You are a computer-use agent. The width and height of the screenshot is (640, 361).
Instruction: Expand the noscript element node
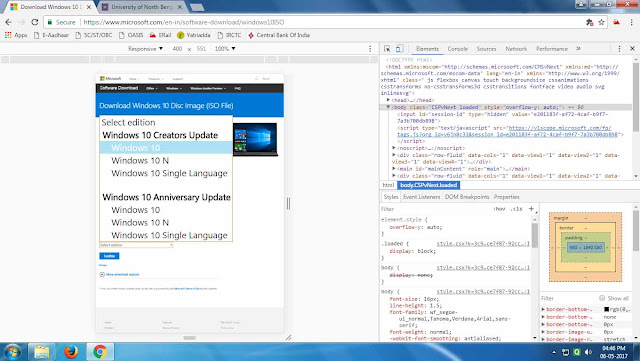point(394,148)
